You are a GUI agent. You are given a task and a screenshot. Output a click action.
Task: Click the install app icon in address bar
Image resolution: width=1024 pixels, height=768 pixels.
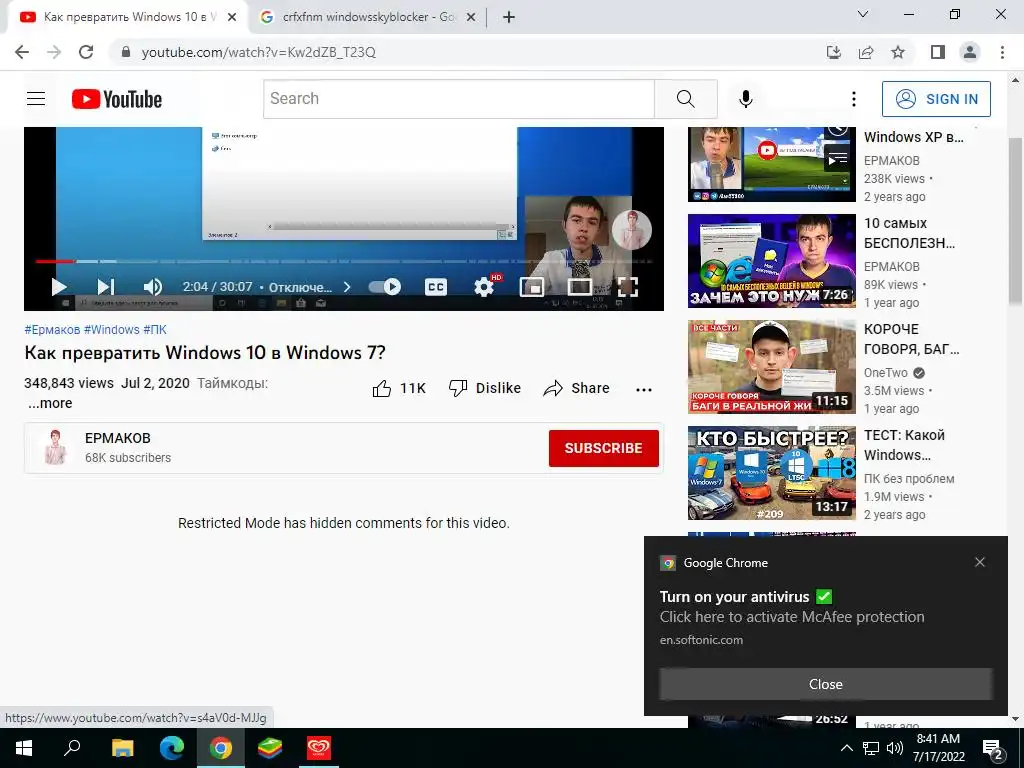[833, 52]
